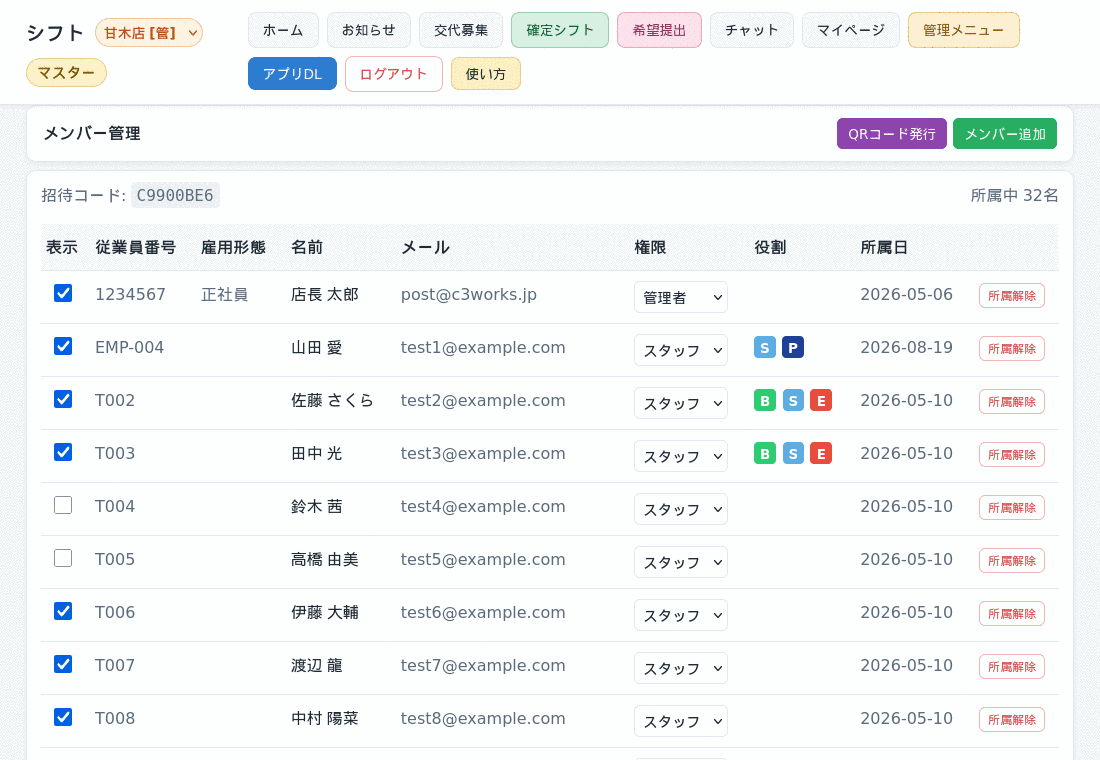Click 所属解除 for 渡辺 龍

point(1012,667)
